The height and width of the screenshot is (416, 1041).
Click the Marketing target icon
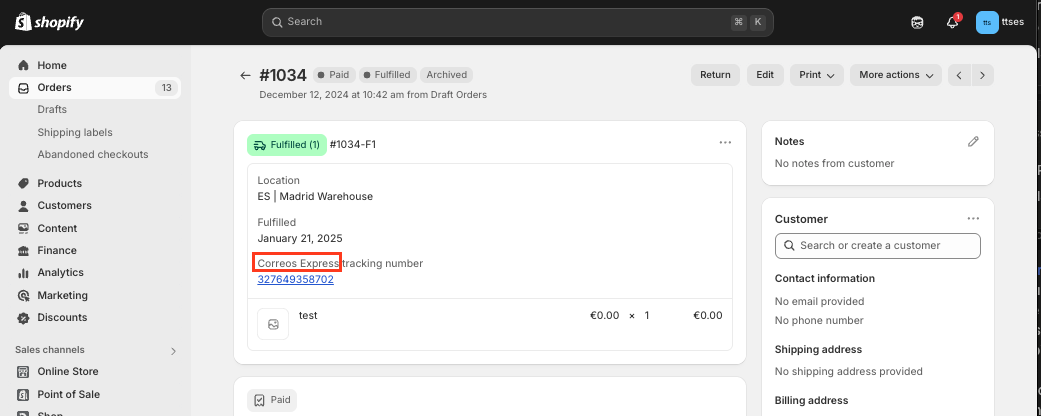coord(24,295)
